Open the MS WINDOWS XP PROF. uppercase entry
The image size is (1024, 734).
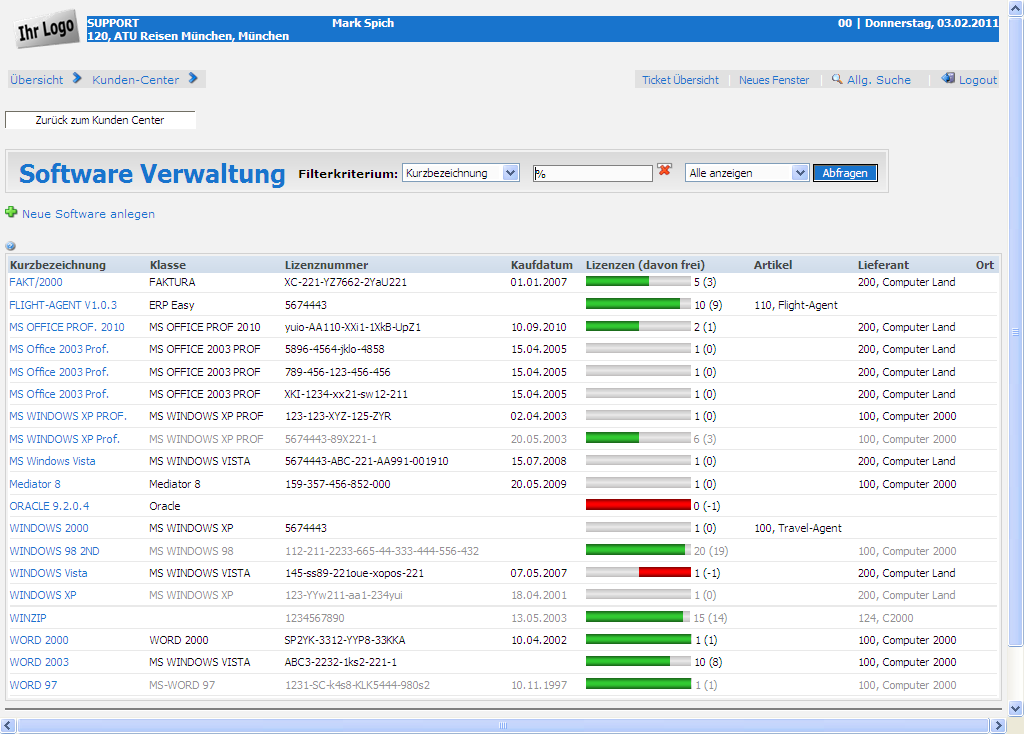(68, 416)
